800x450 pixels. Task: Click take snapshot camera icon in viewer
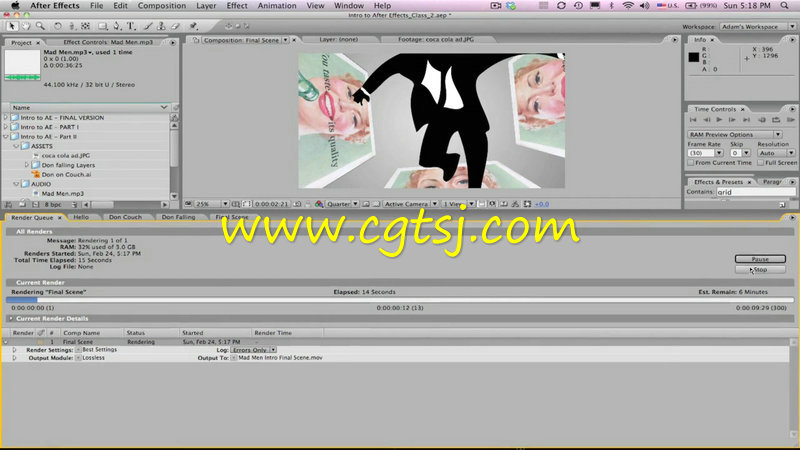tap(297, 204)
